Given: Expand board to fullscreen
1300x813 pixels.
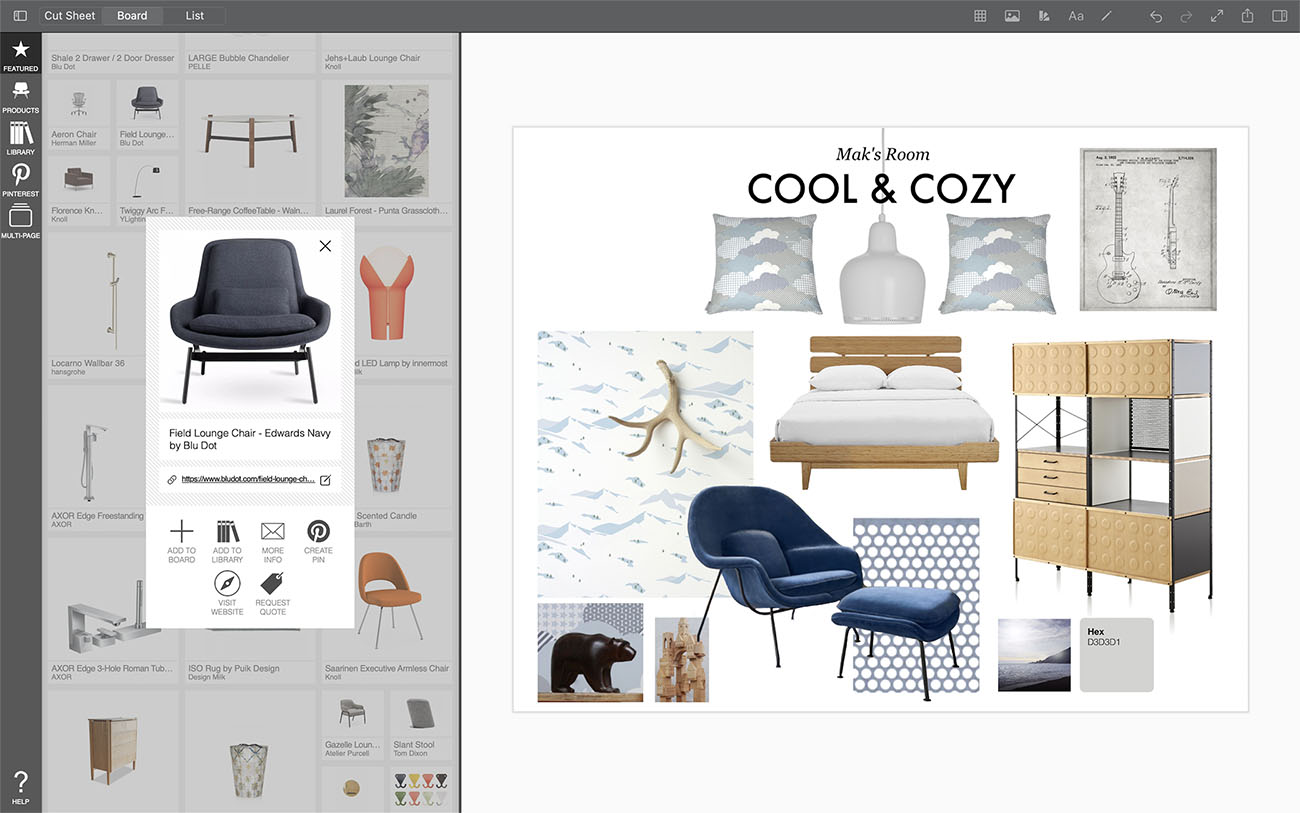Looking at the screenshot, I should pyautogui.click(x=1217, y=16).
